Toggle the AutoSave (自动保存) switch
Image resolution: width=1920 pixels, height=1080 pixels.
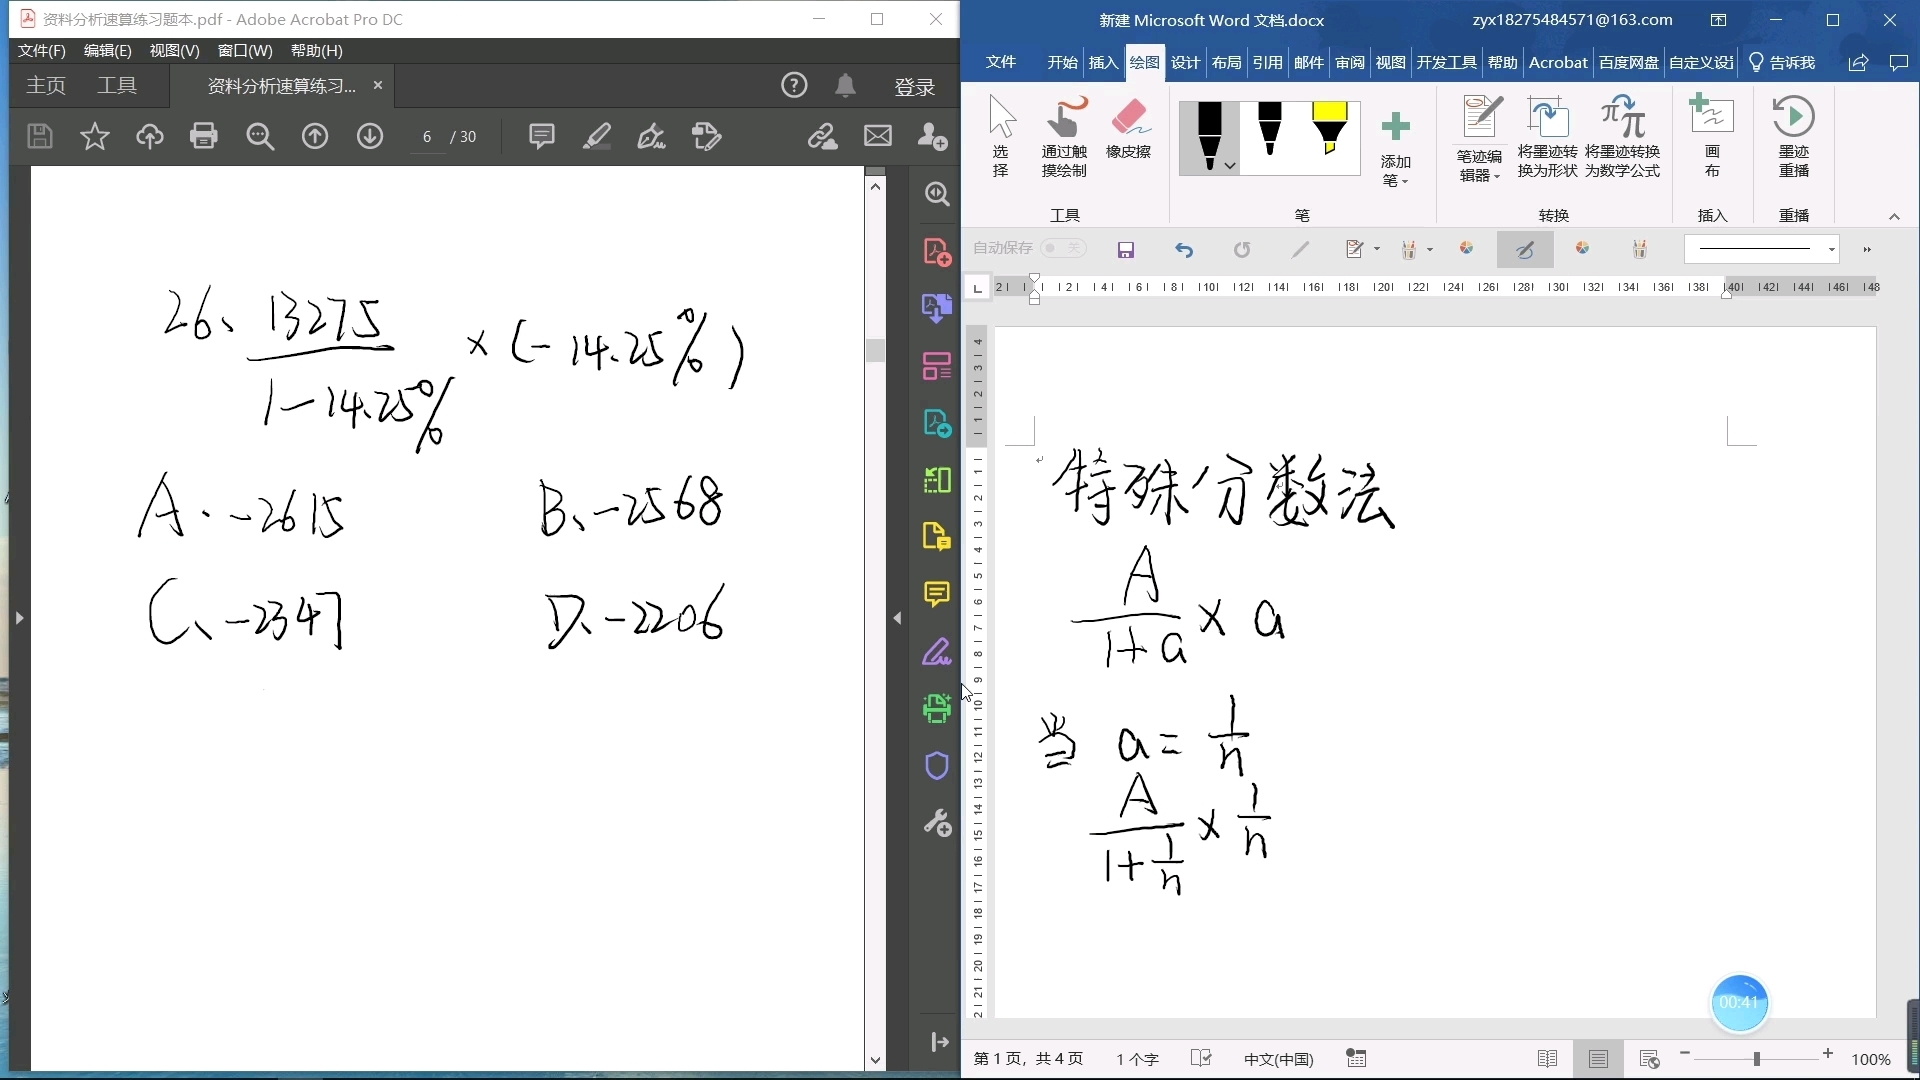1062,248
